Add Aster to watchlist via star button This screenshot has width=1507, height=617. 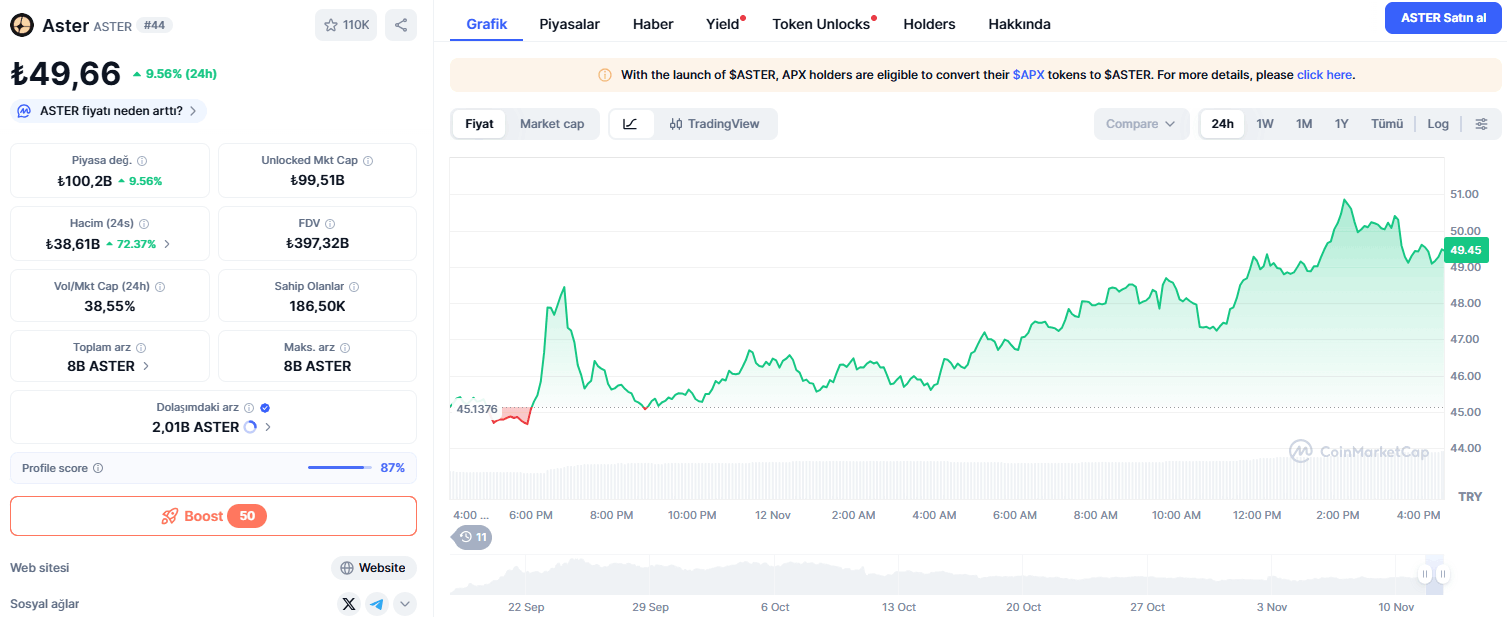[x=346, y=25]
